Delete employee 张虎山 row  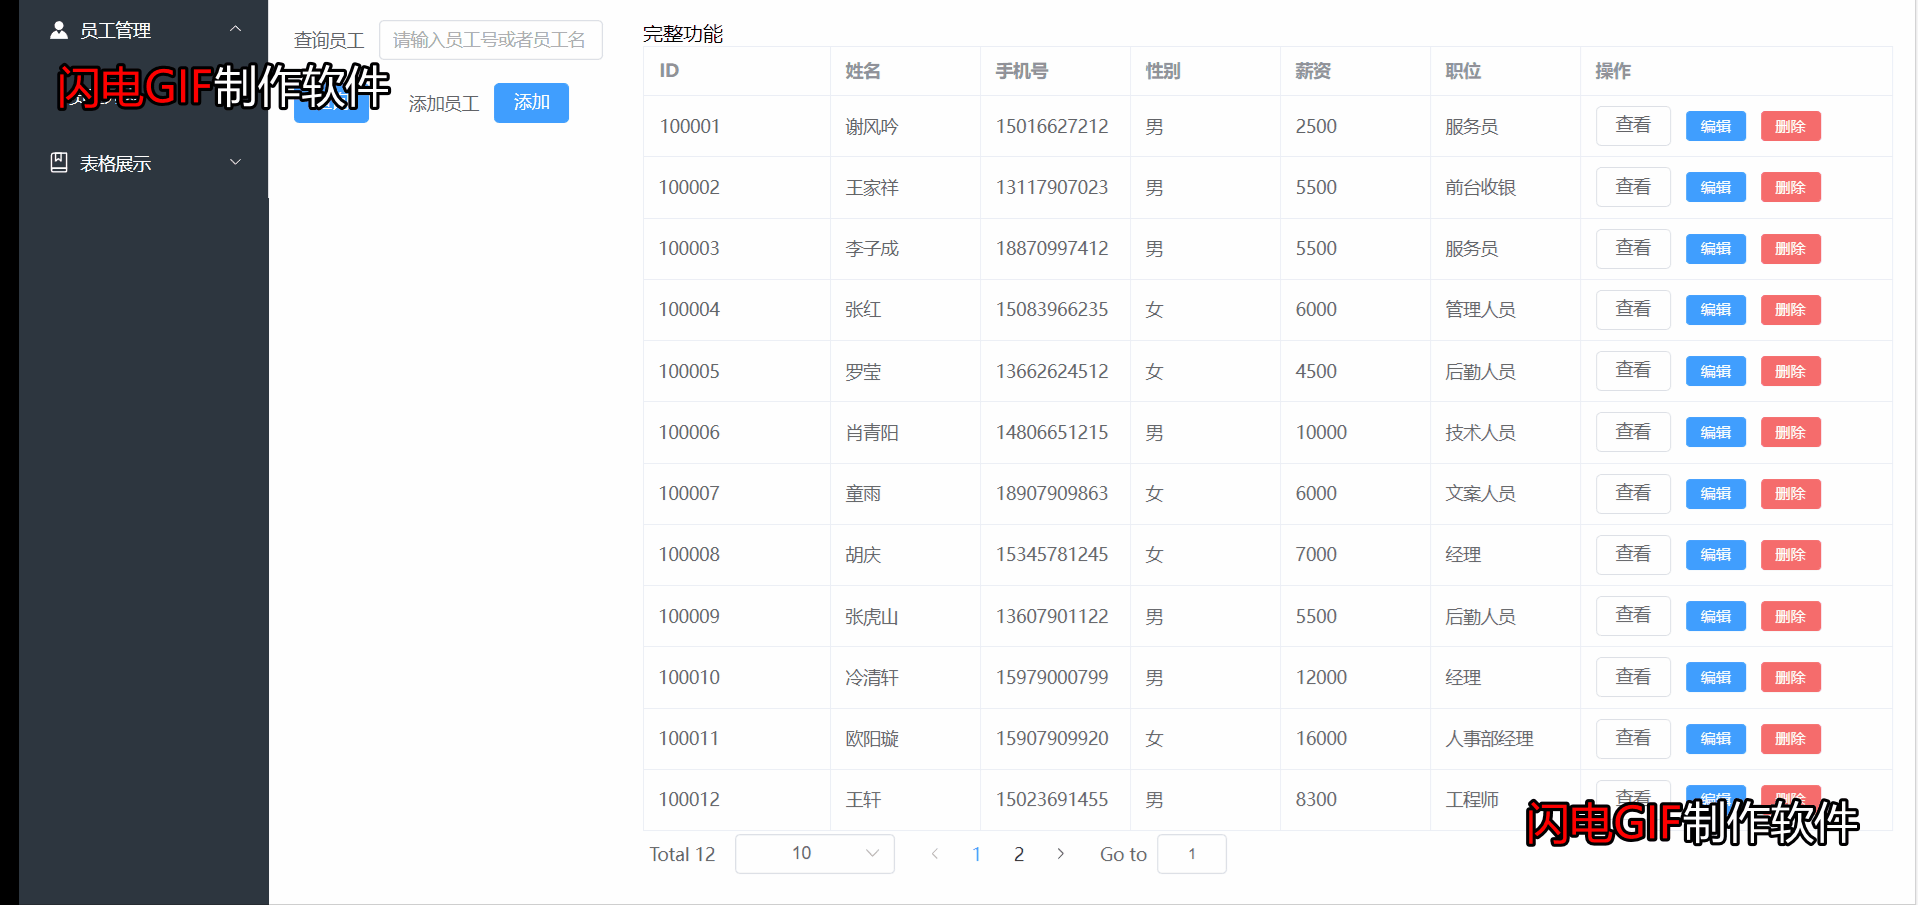tap(1791, 616)
